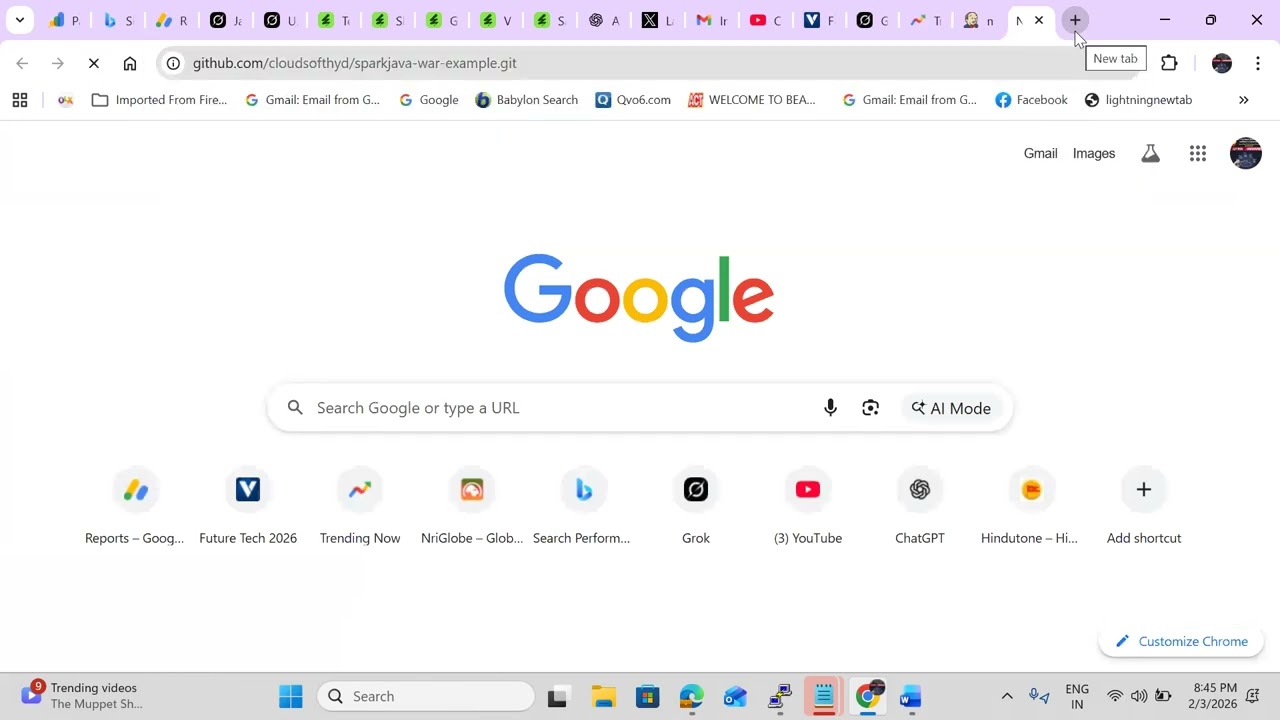Open Qvo6.com bookmark
The height and width of the screenshot is (720, 1280).
(x=633, y=100)
